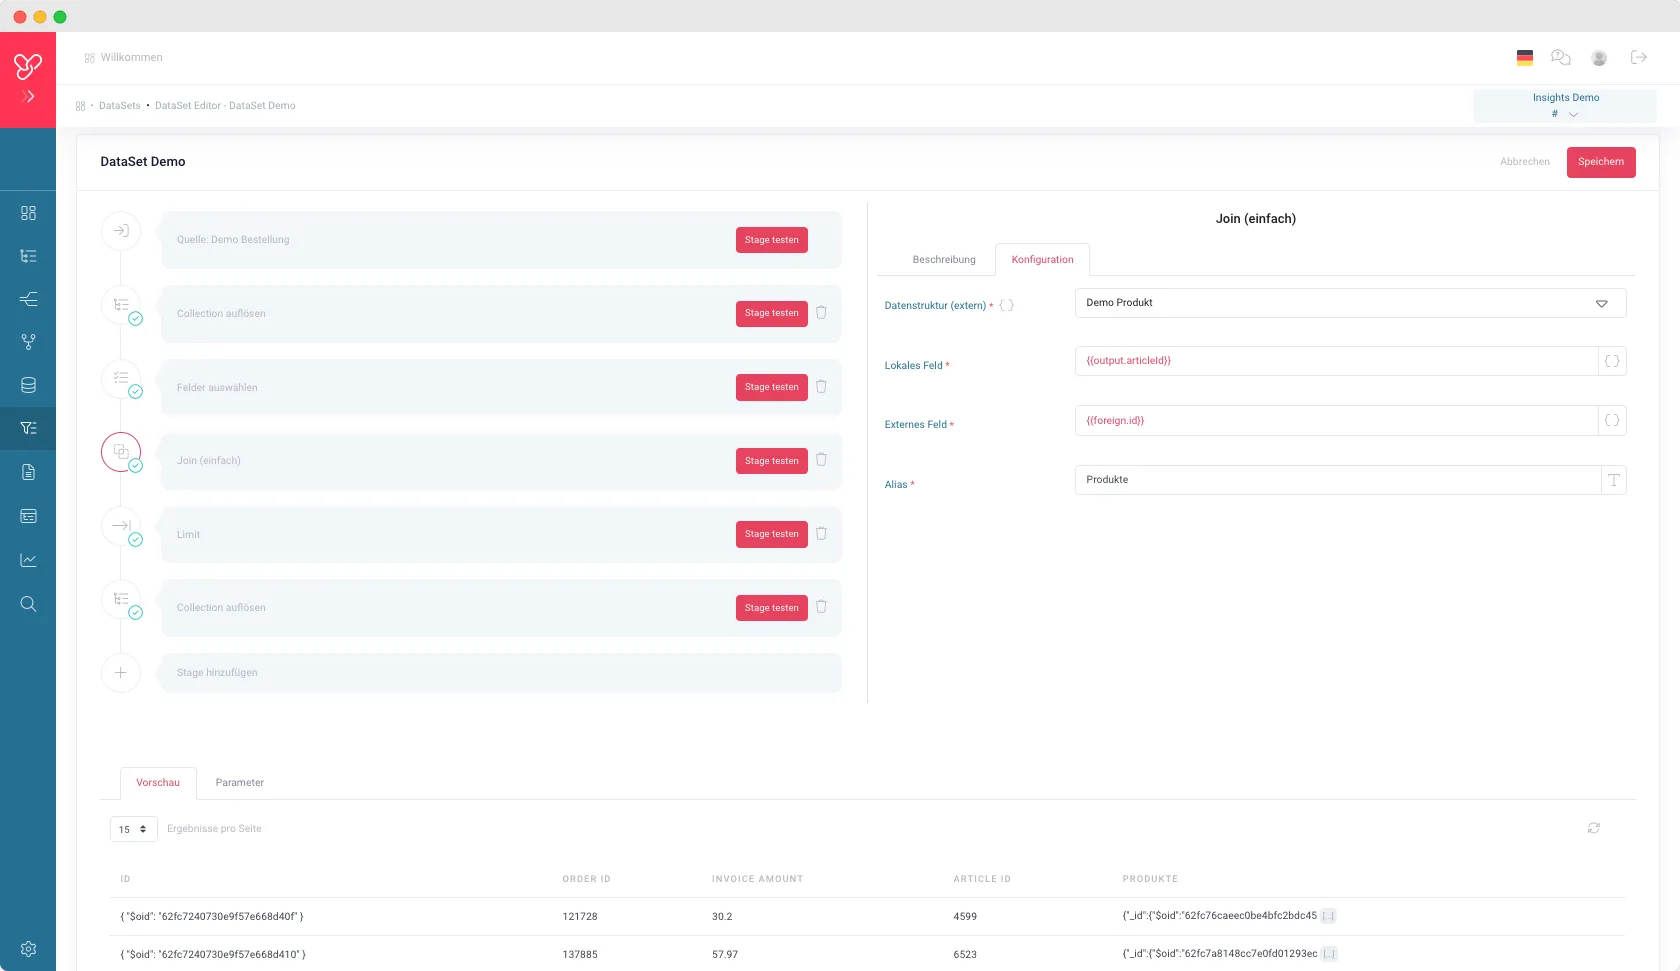Delete the Join (einfach) stage
The image size is (1680, 971).
click(x=821, y=460)
